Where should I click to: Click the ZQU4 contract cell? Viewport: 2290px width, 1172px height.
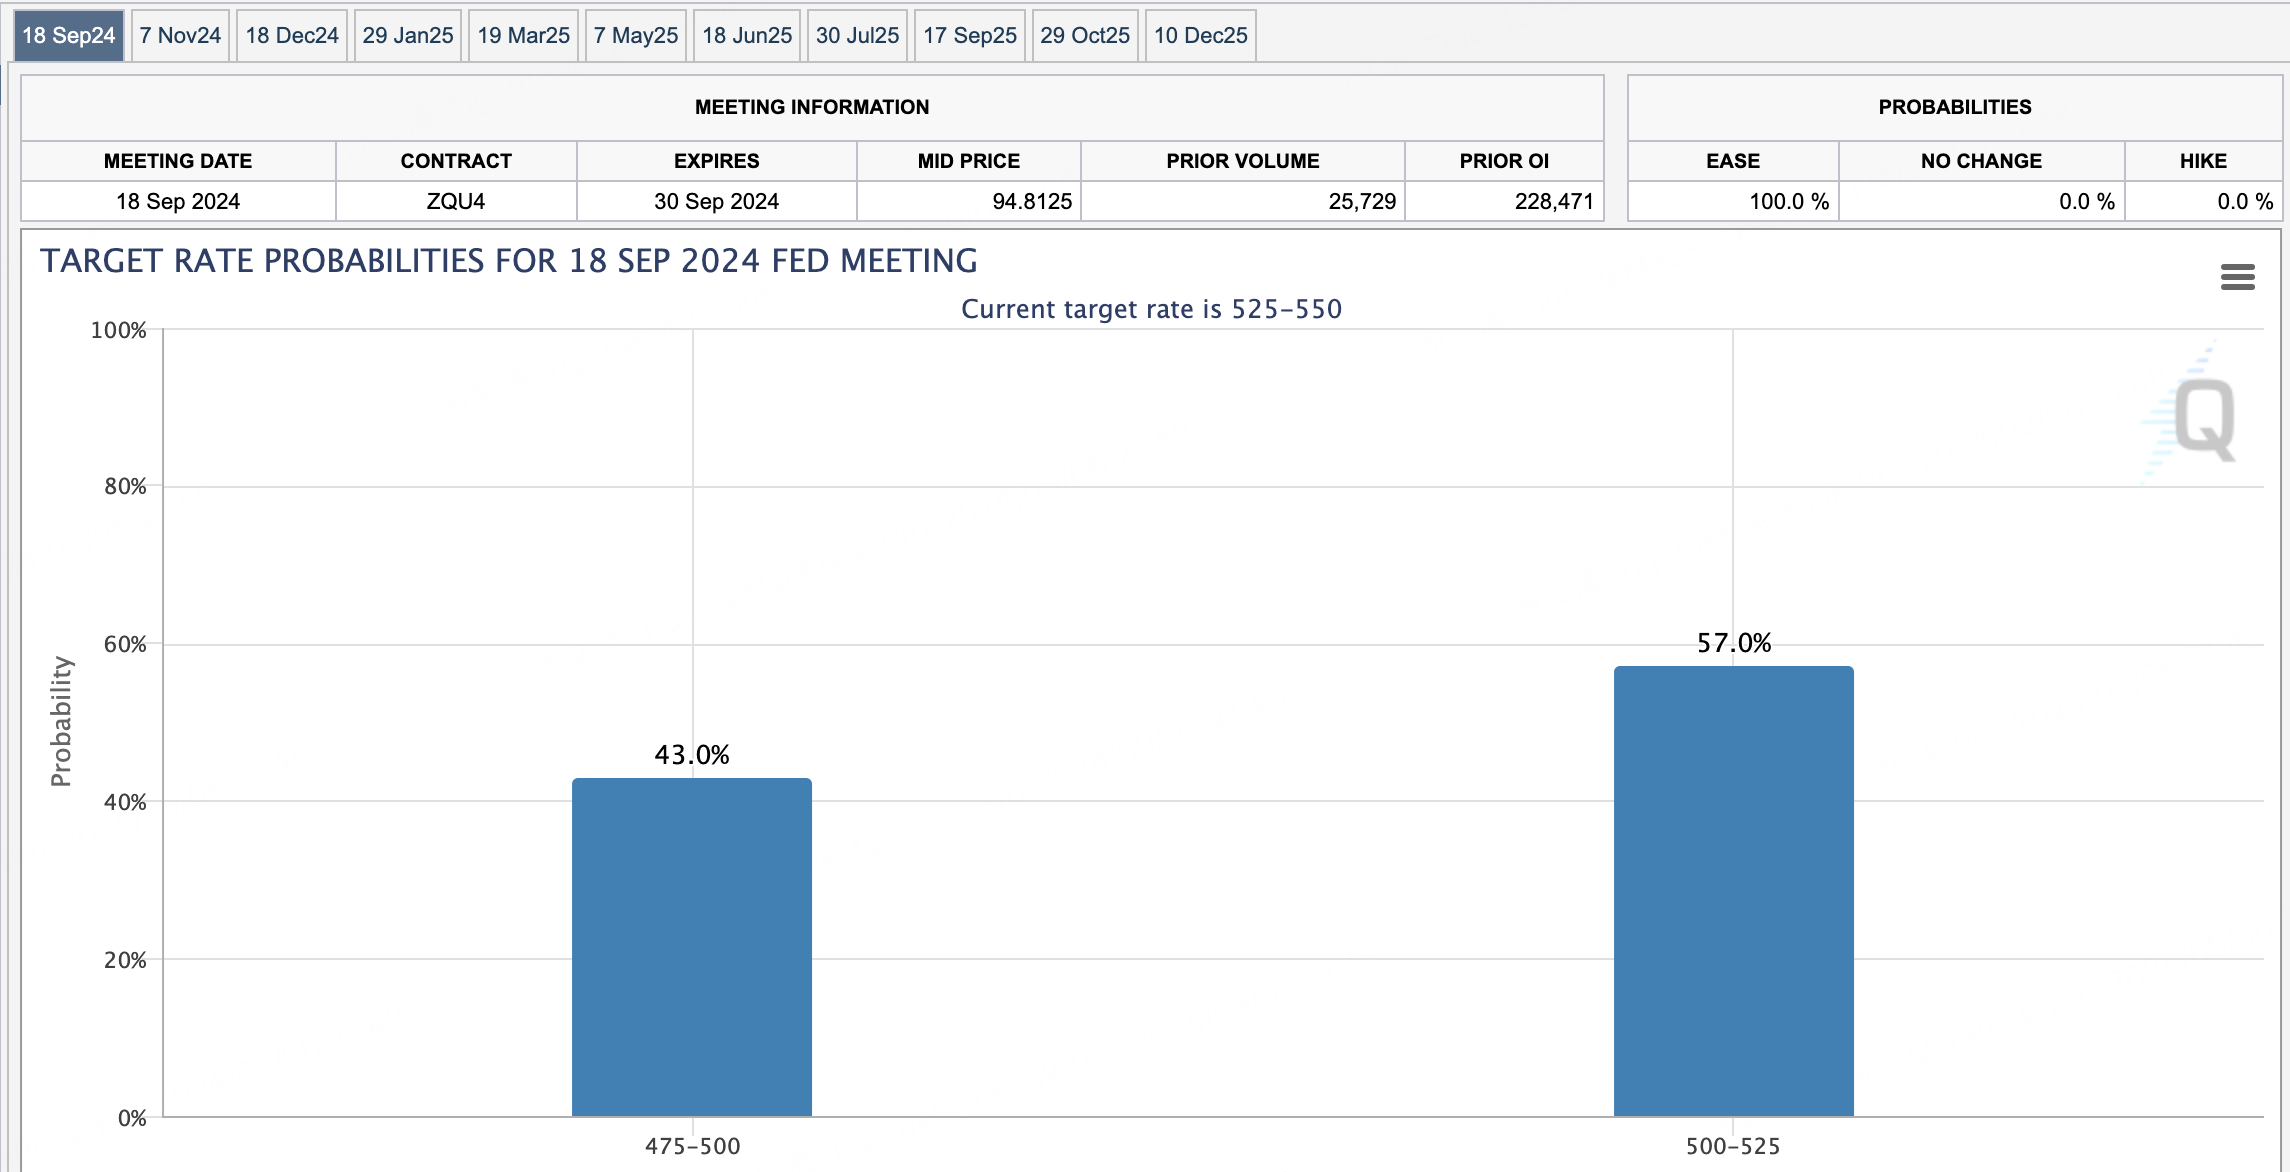(456, 201)
